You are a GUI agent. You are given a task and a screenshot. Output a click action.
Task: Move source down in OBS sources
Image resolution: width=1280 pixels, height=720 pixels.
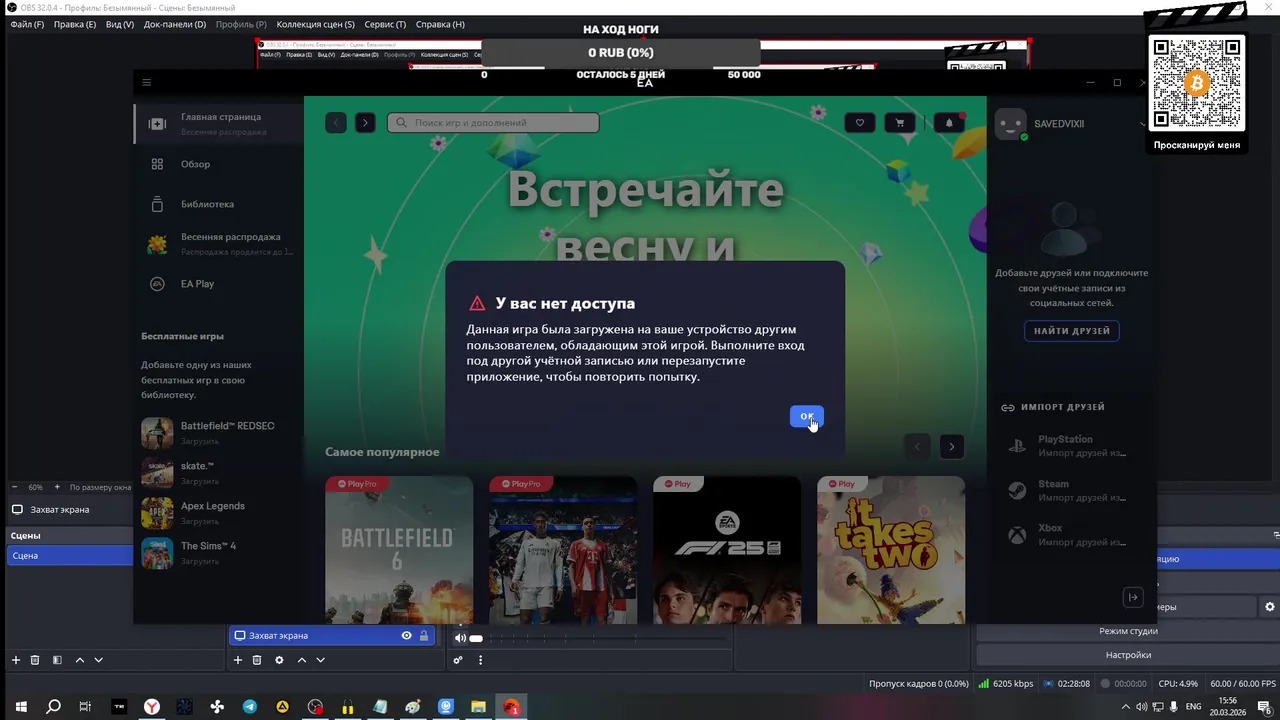pos(320,660)
